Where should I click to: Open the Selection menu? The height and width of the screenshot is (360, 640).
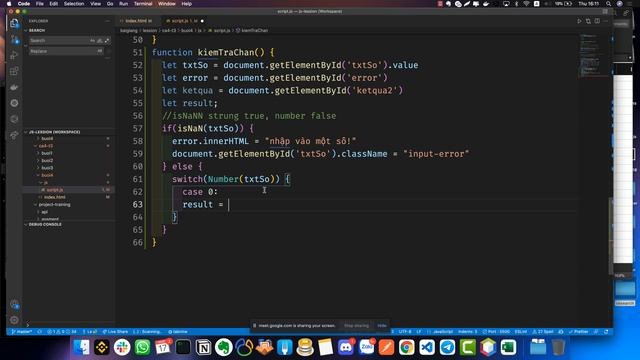(x=74, y=4)
